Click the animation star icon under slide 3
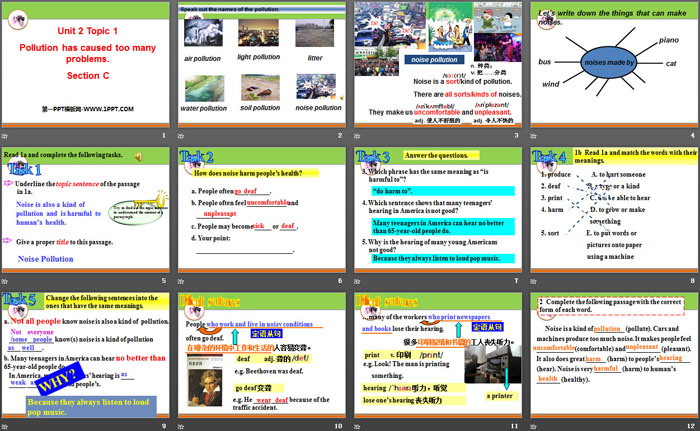700x431 pixels. pos(357,136)
